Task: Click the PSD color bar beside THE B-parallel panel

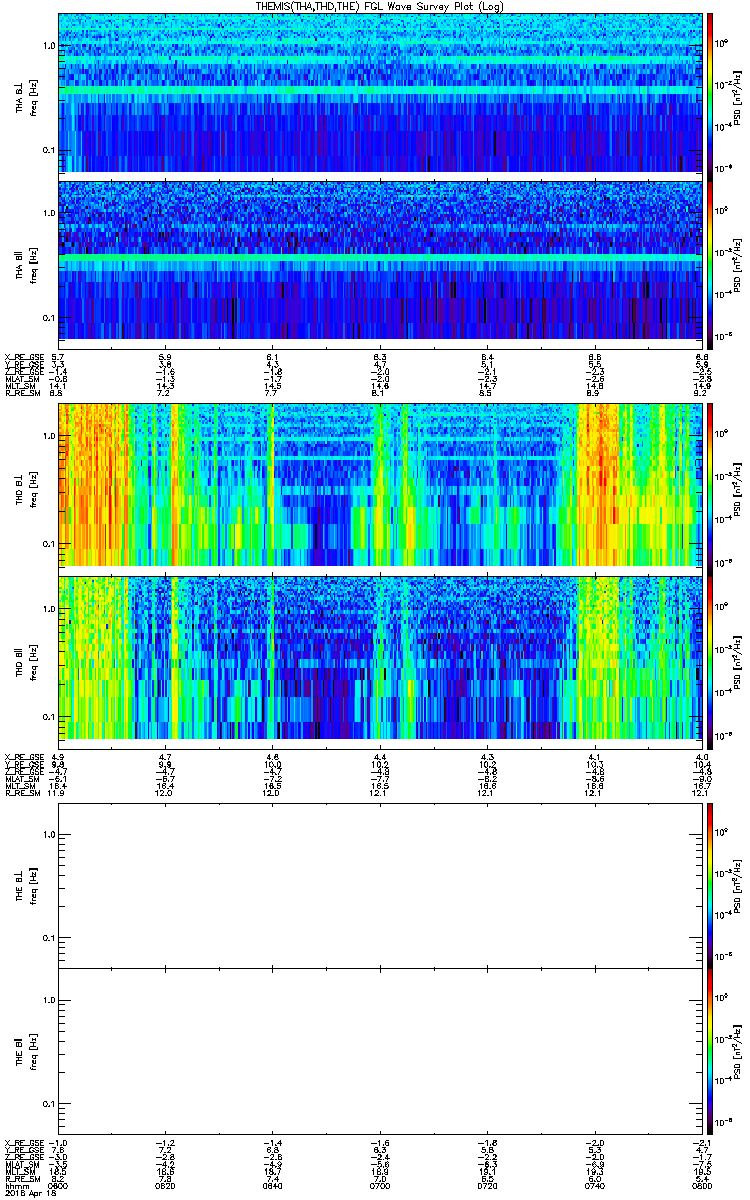Action: pyautogui.click(x=709, y=1050)
